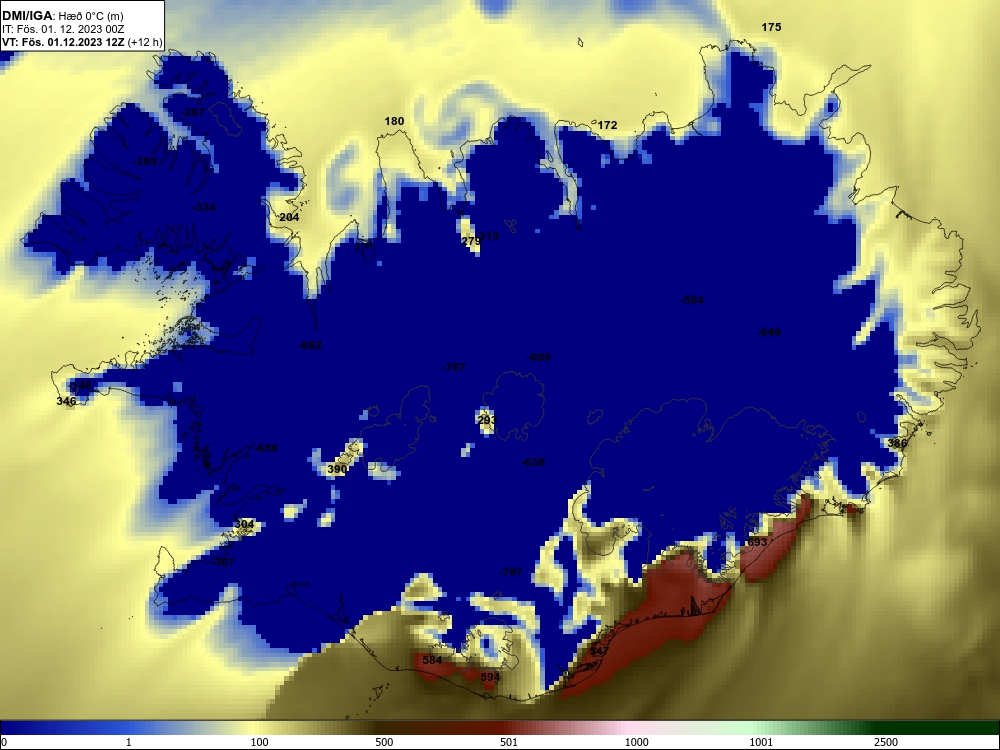Select the value 390 on the map
Image resolution: width=1000 pixels, height=750 pixels.
(337, 469)
